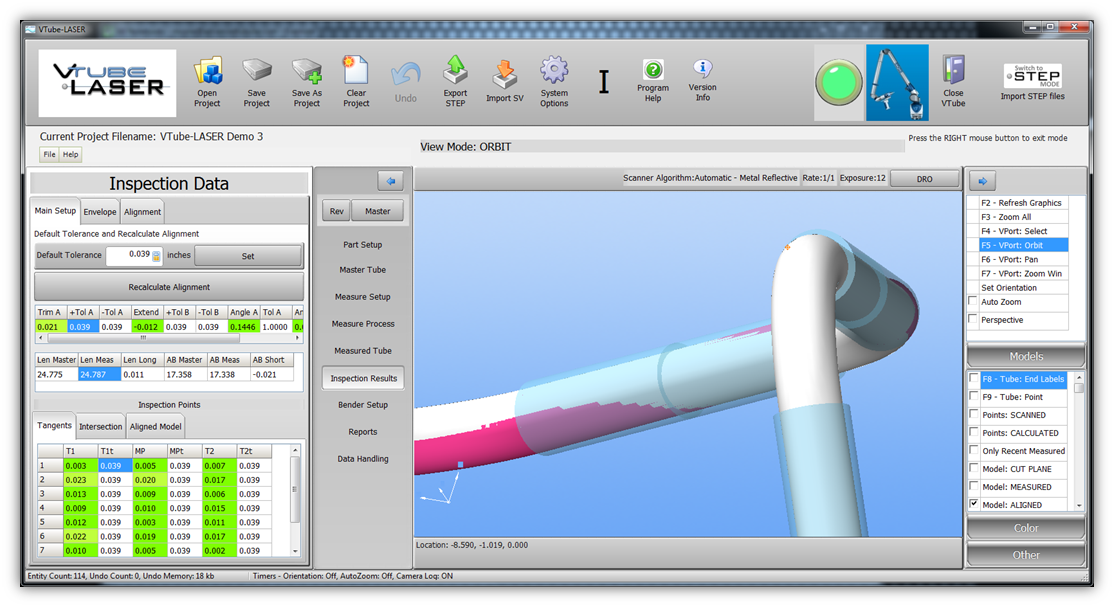Open the Intersection tab
Screen dimensions: 1114x607
[100, 426]
